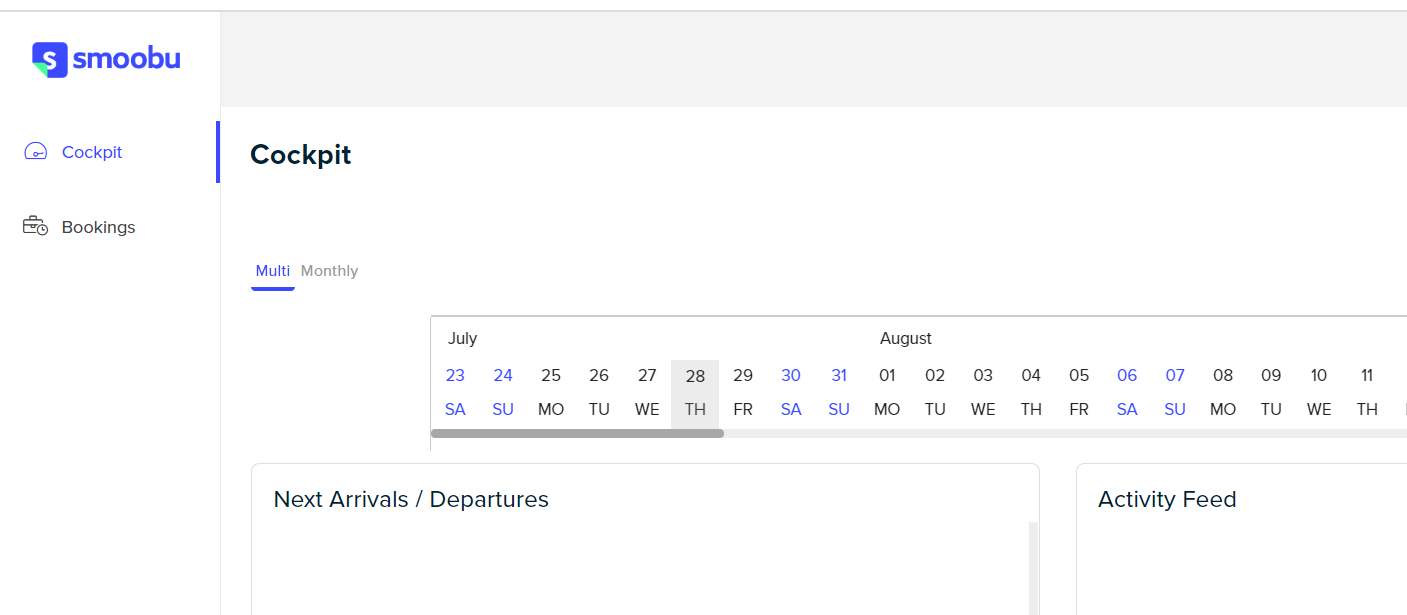Click the Next Arrivals / Departures heading
The height and width of the screenshot is (615, 1407).
point(411,499)
